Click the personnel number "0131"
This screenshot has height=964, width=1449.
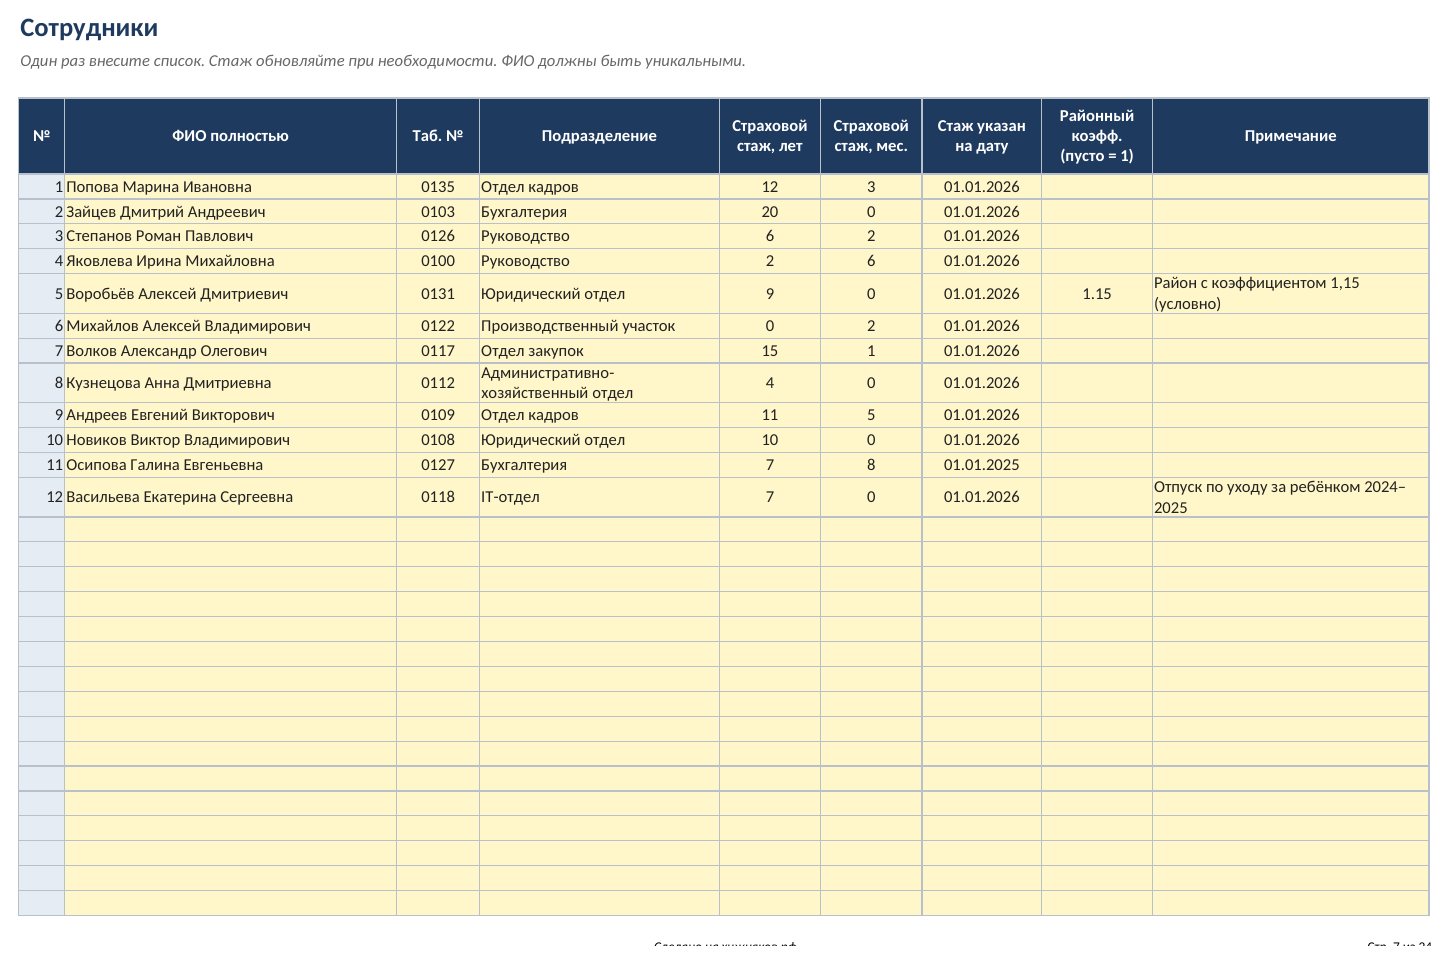438,294
